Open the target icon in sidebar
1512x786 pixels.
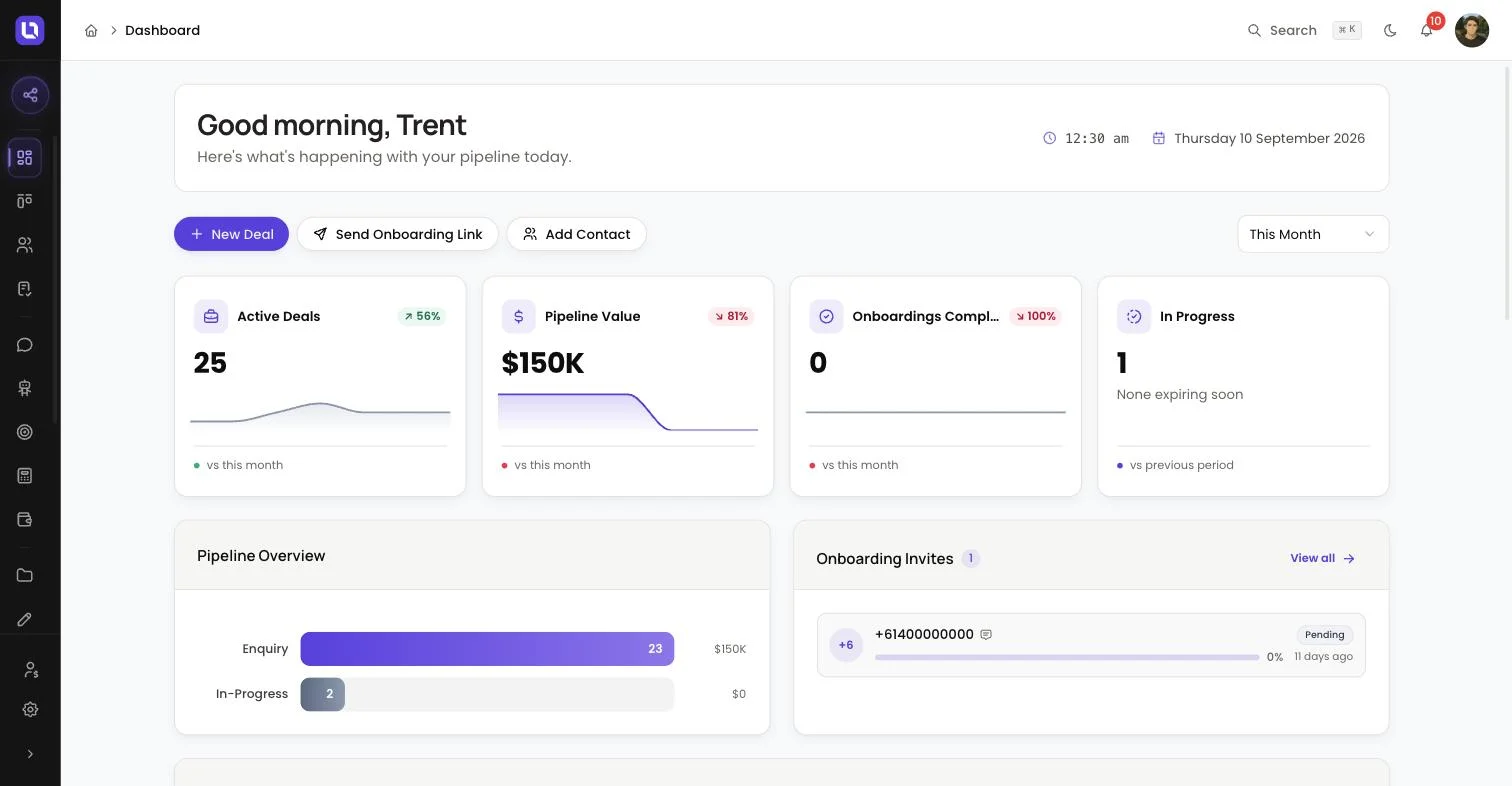click(25, 432)
